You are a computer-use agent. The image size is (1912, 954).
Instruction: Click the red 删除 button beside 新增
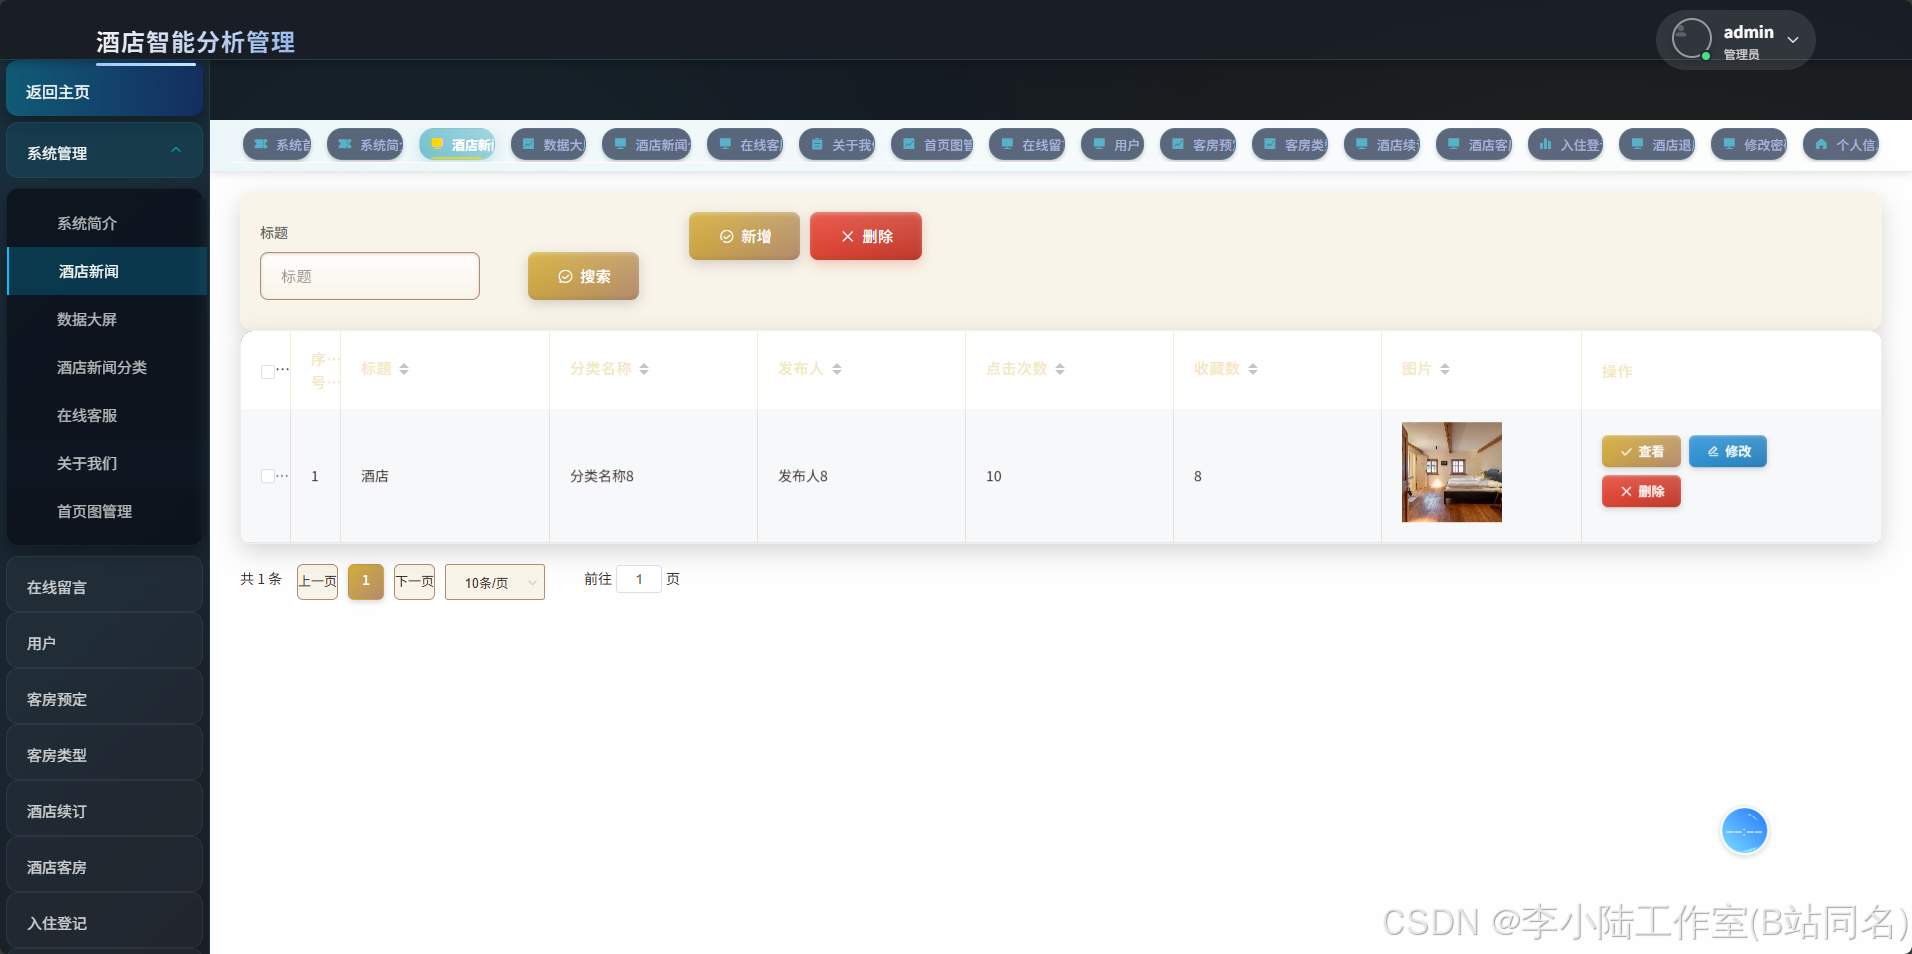(x=866, y=236)
